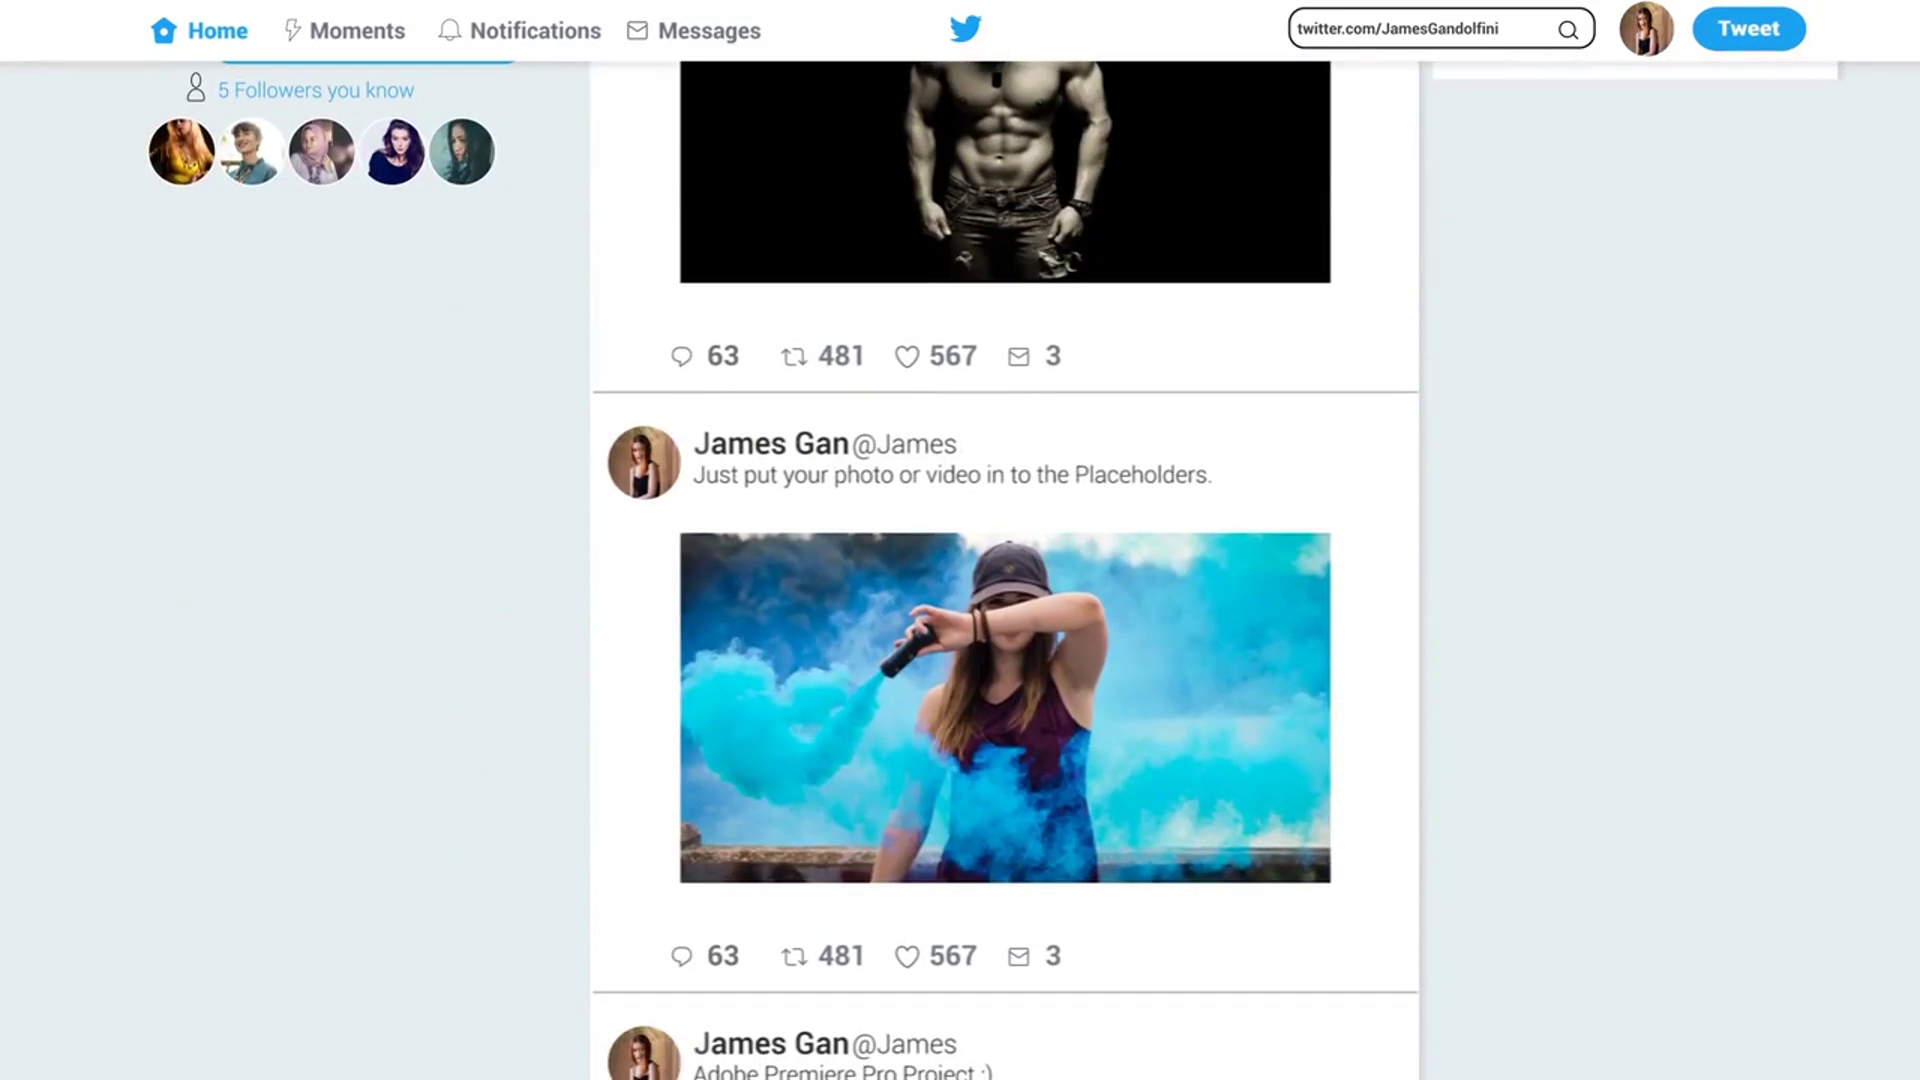Screen dimensions: 1920x1080
Task: Like the muscular torso photo tweet
Action: (x=907, y=357)
